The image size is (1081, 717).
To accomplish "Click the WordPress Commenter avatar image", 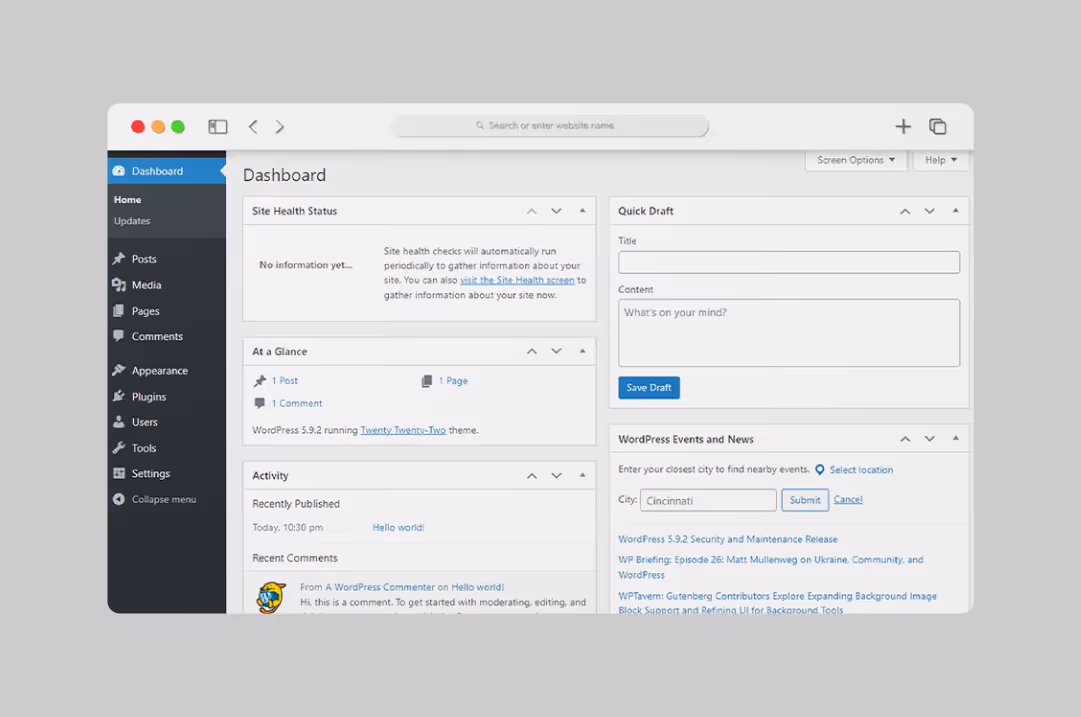I will click(272, 597).
